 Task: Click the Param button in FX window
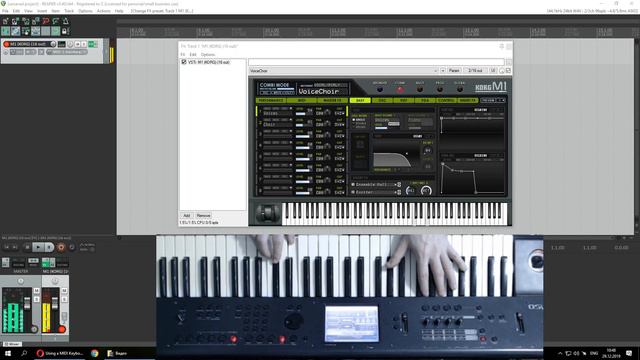454,71
